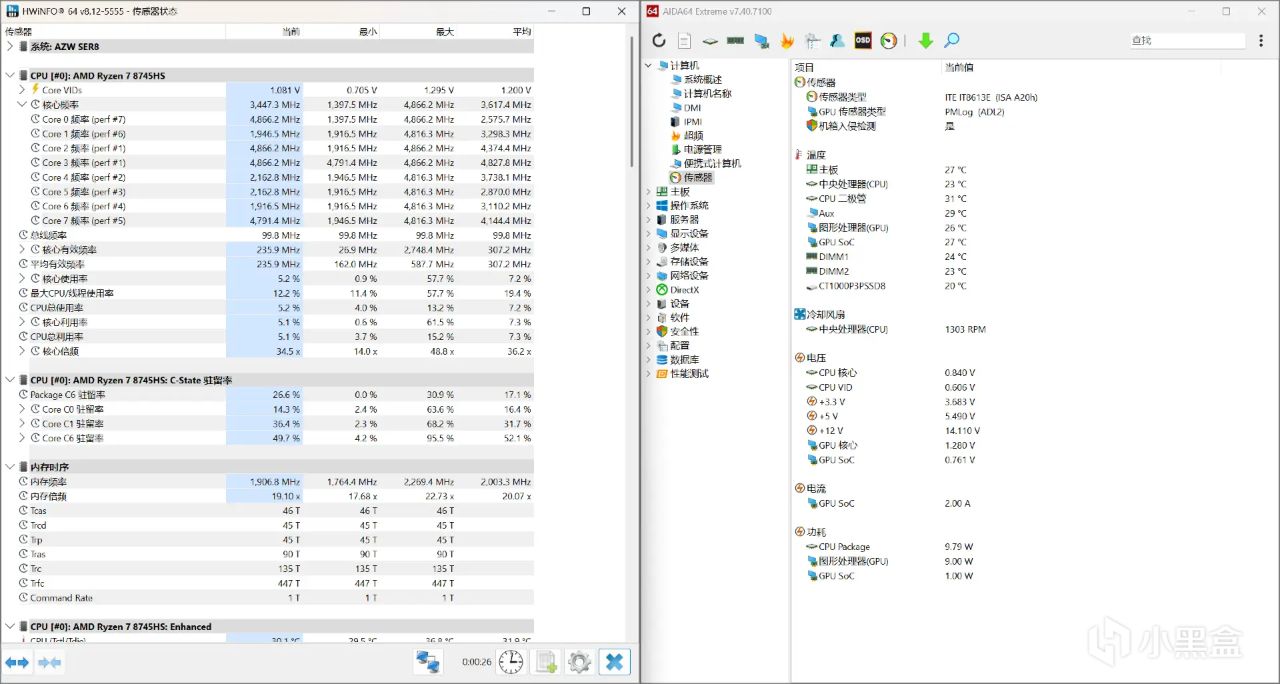Select the 内存频率 row in HWiNFO
This screenshot has width=1280, height=684.
267,481
